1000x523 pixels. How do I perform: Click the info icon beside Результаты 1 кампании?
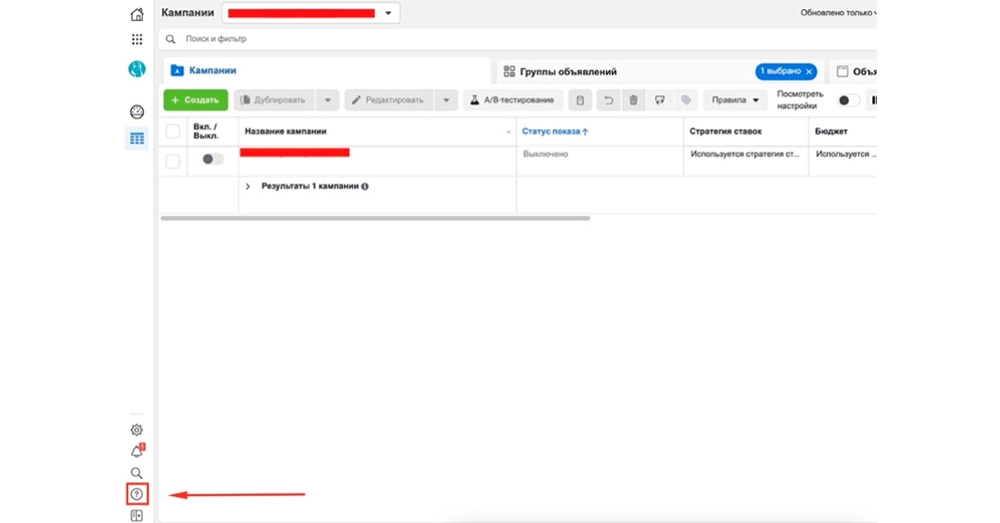point(365,187)
